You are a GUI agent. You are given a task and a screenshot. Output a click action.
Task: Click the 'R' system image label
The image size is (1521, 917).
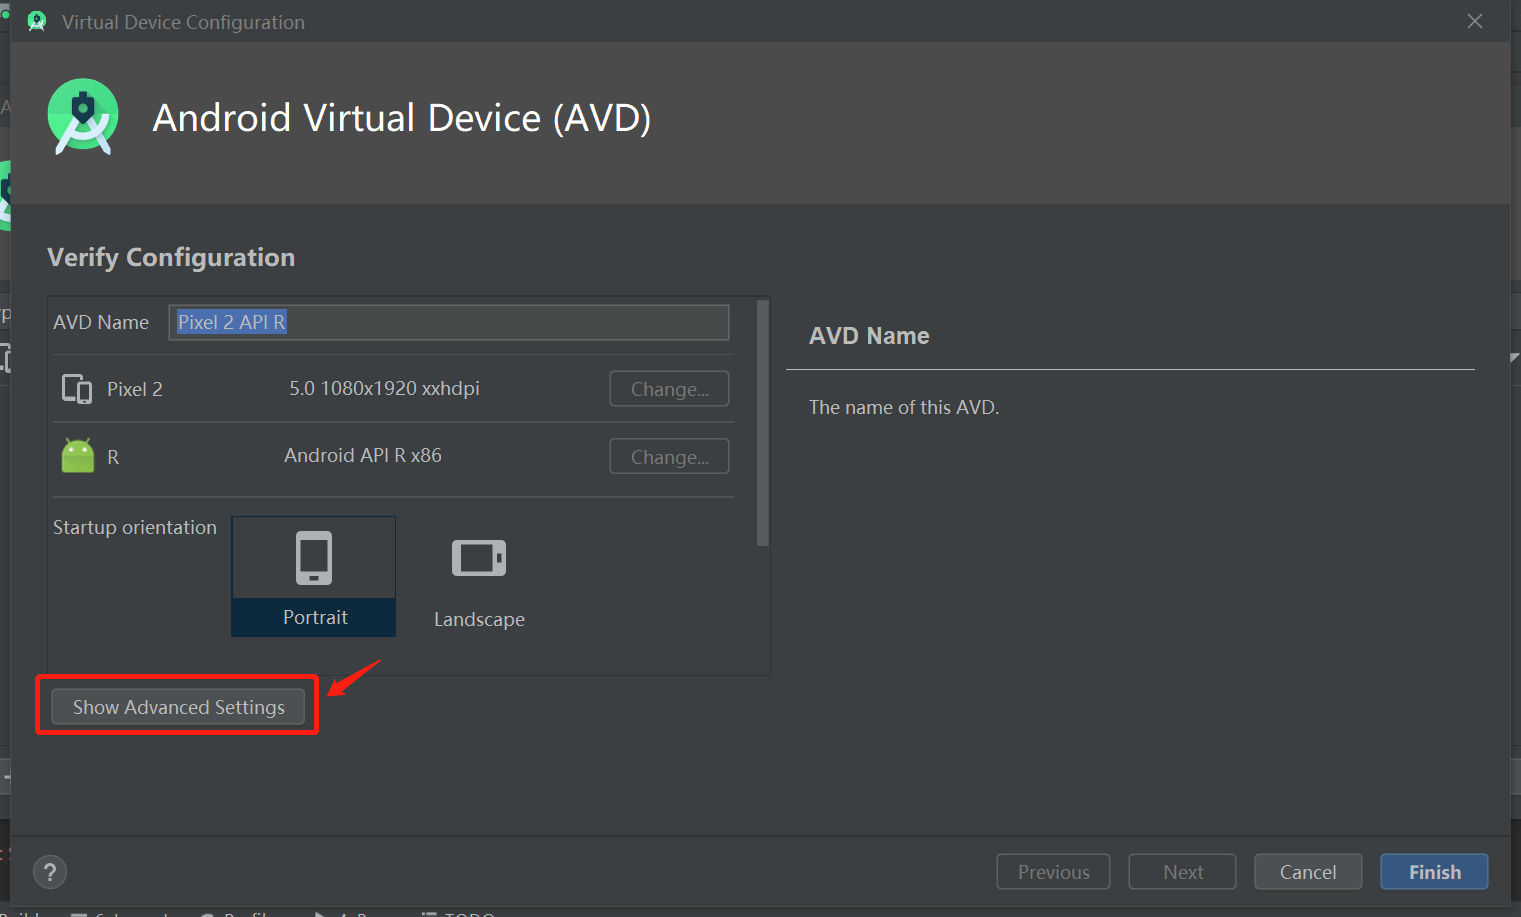(113, 457)
